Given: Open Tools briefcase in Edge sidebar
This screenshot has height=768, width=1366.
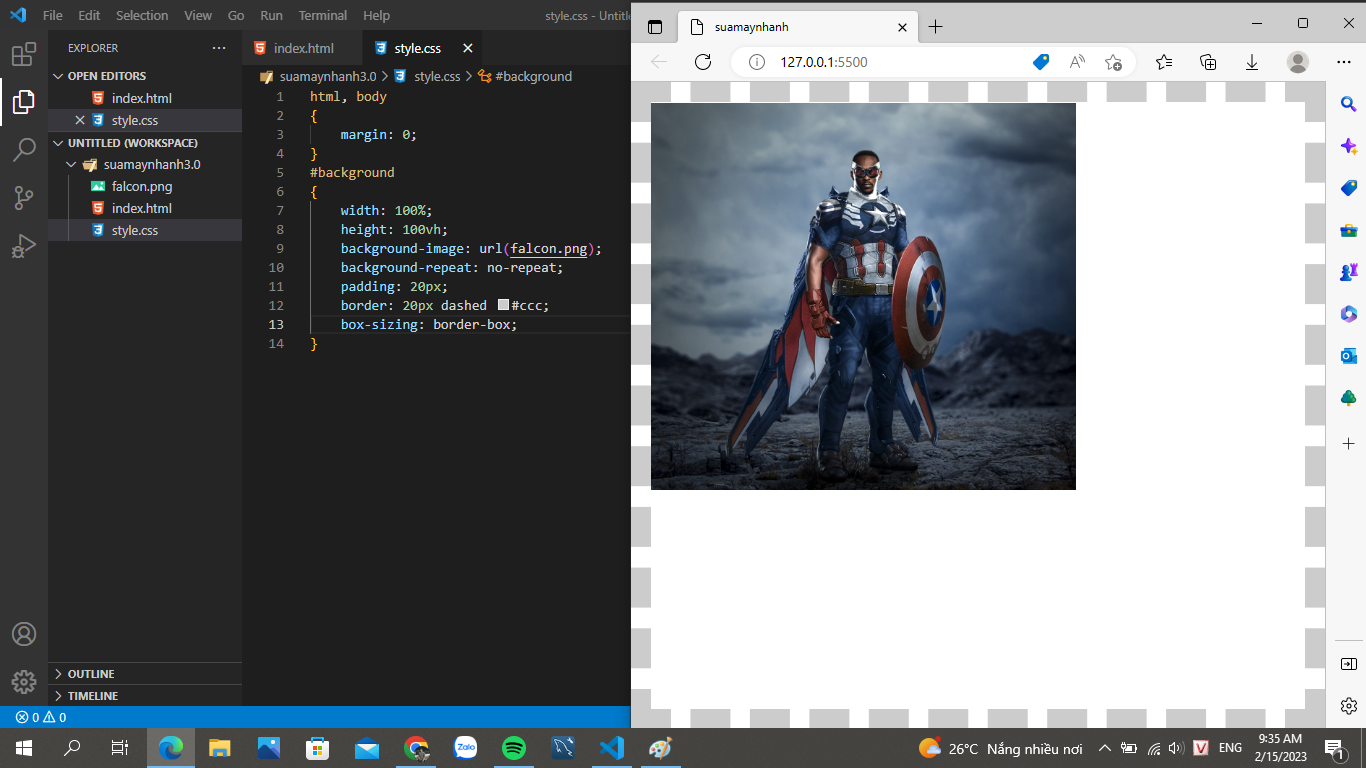Looking at the screenshot, I should 1348,230.
